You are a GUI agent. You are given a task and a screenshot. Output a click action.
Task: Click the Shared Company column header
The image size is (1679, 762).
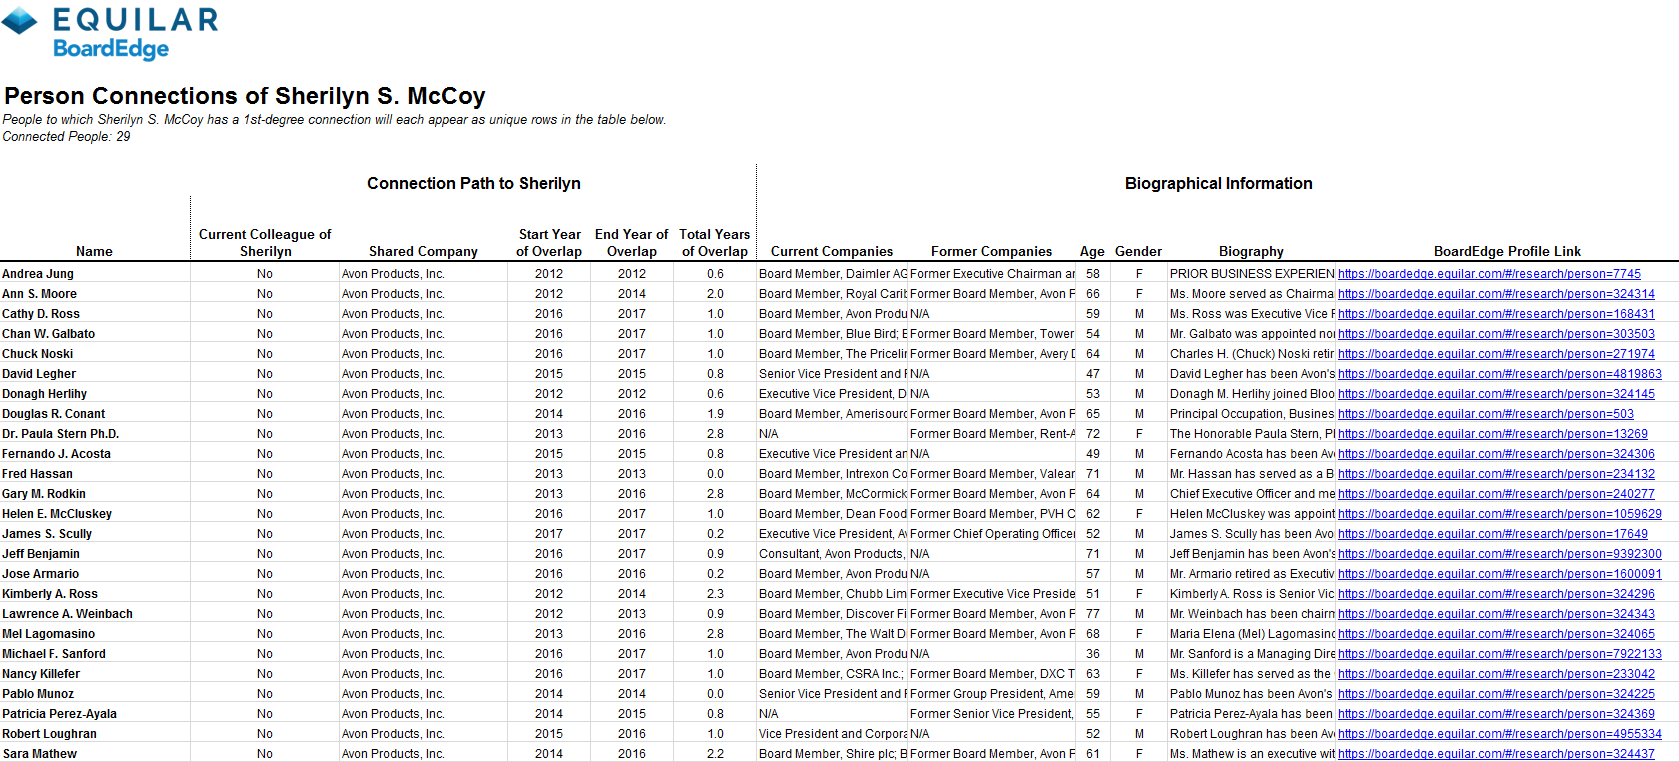coord(423,252)
